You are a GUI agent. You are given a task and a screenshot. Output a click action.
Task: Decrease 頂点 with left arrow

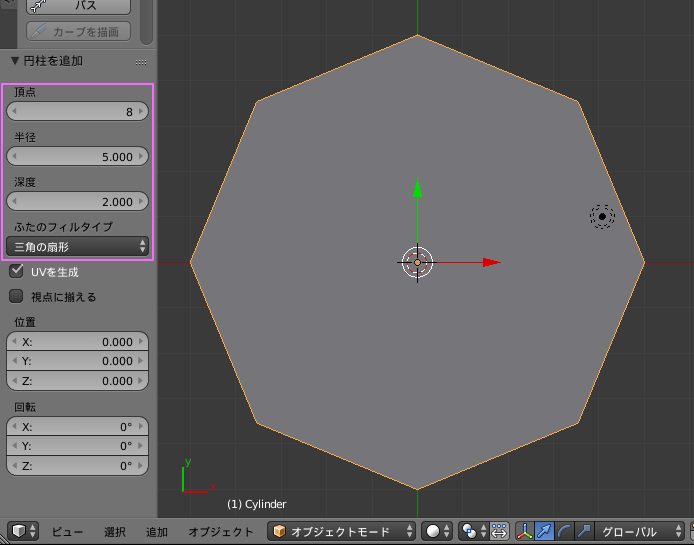pyautogui.click(x=14, y=111)
